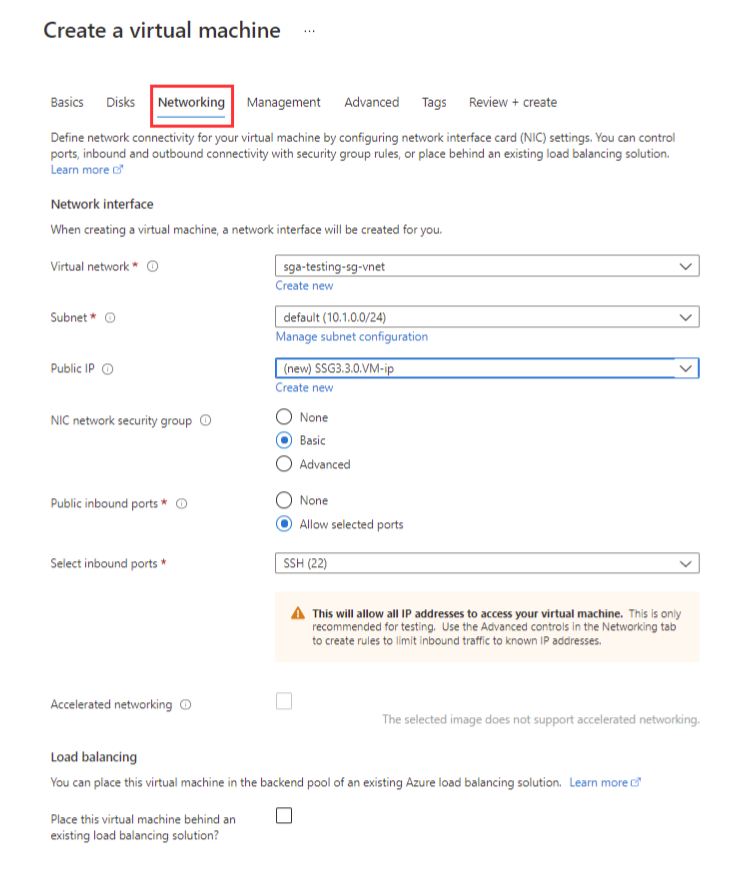The image size is (735, 890).
Task: Expand the Virtual network dropdown
Action: (486, 267)
